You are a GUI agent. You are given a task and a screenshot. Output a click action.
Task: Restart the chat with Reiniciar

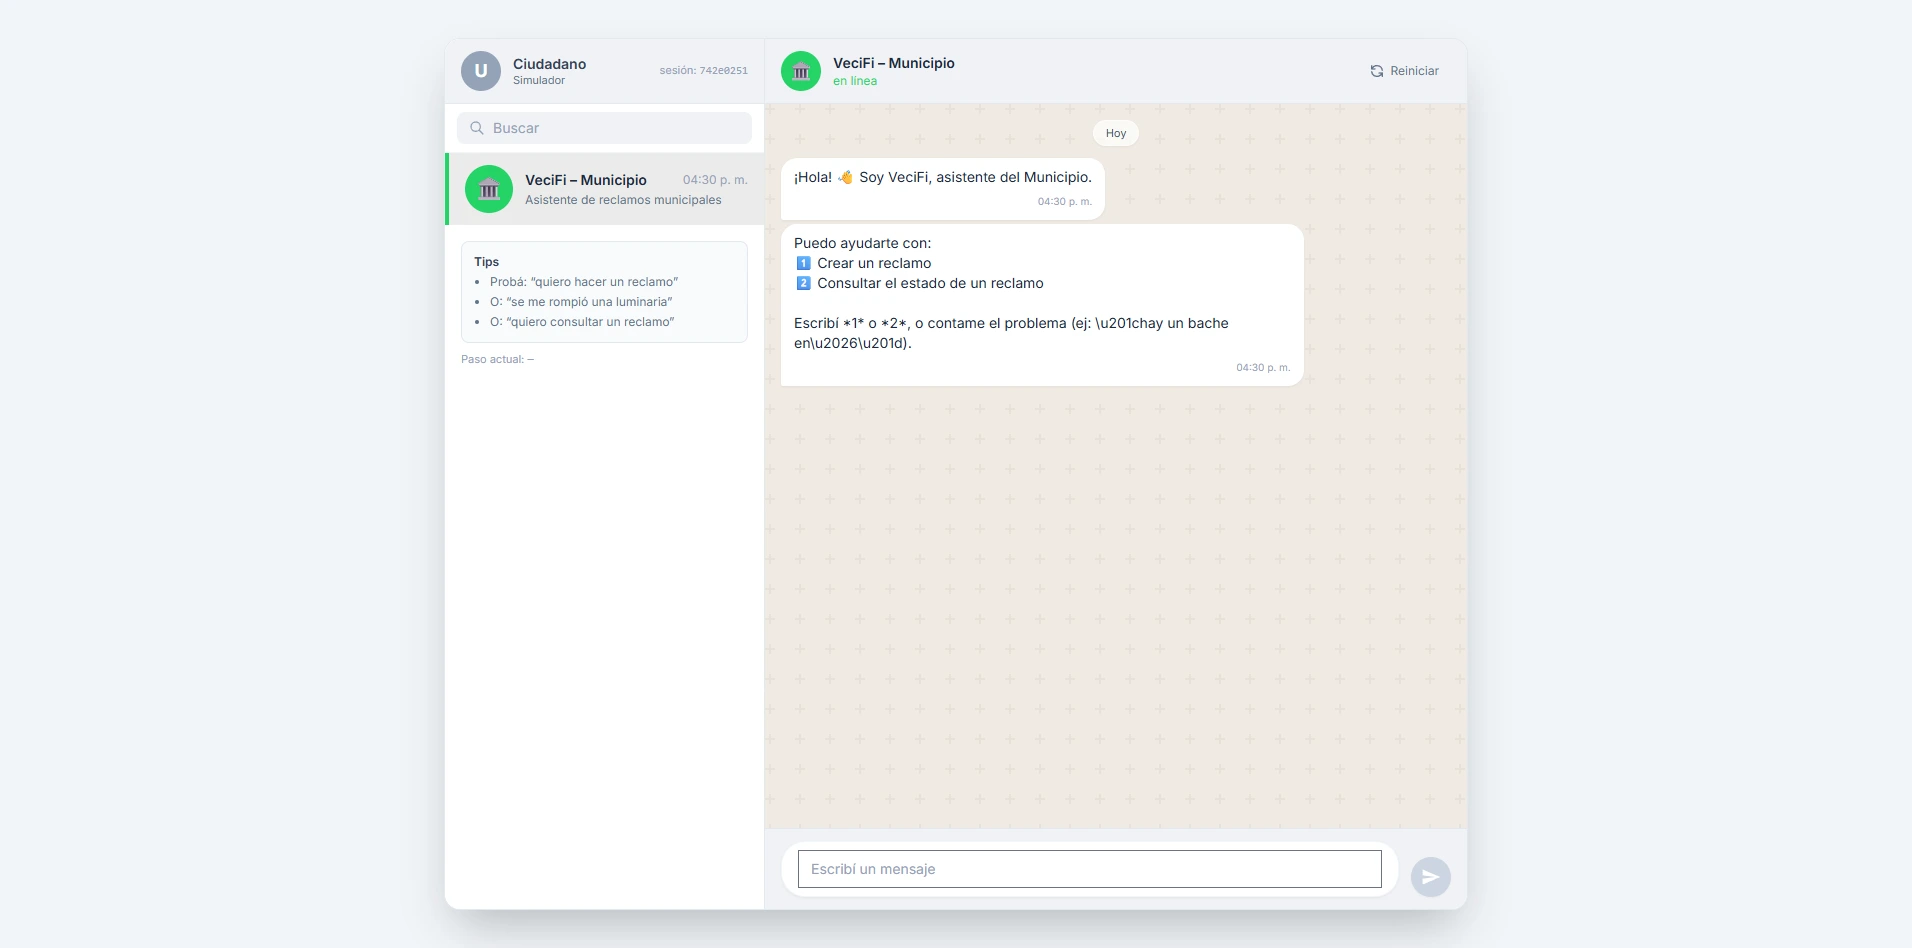1404,71
